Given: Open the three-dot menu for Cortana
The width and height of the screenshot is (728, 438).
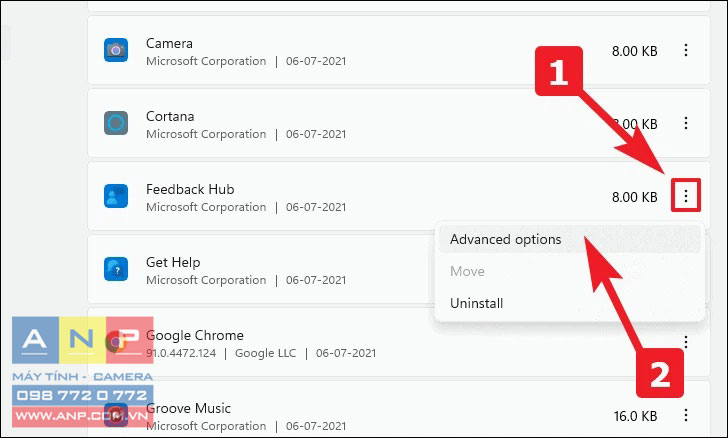Looking at the screenshot, I should [x=686, y=123].
